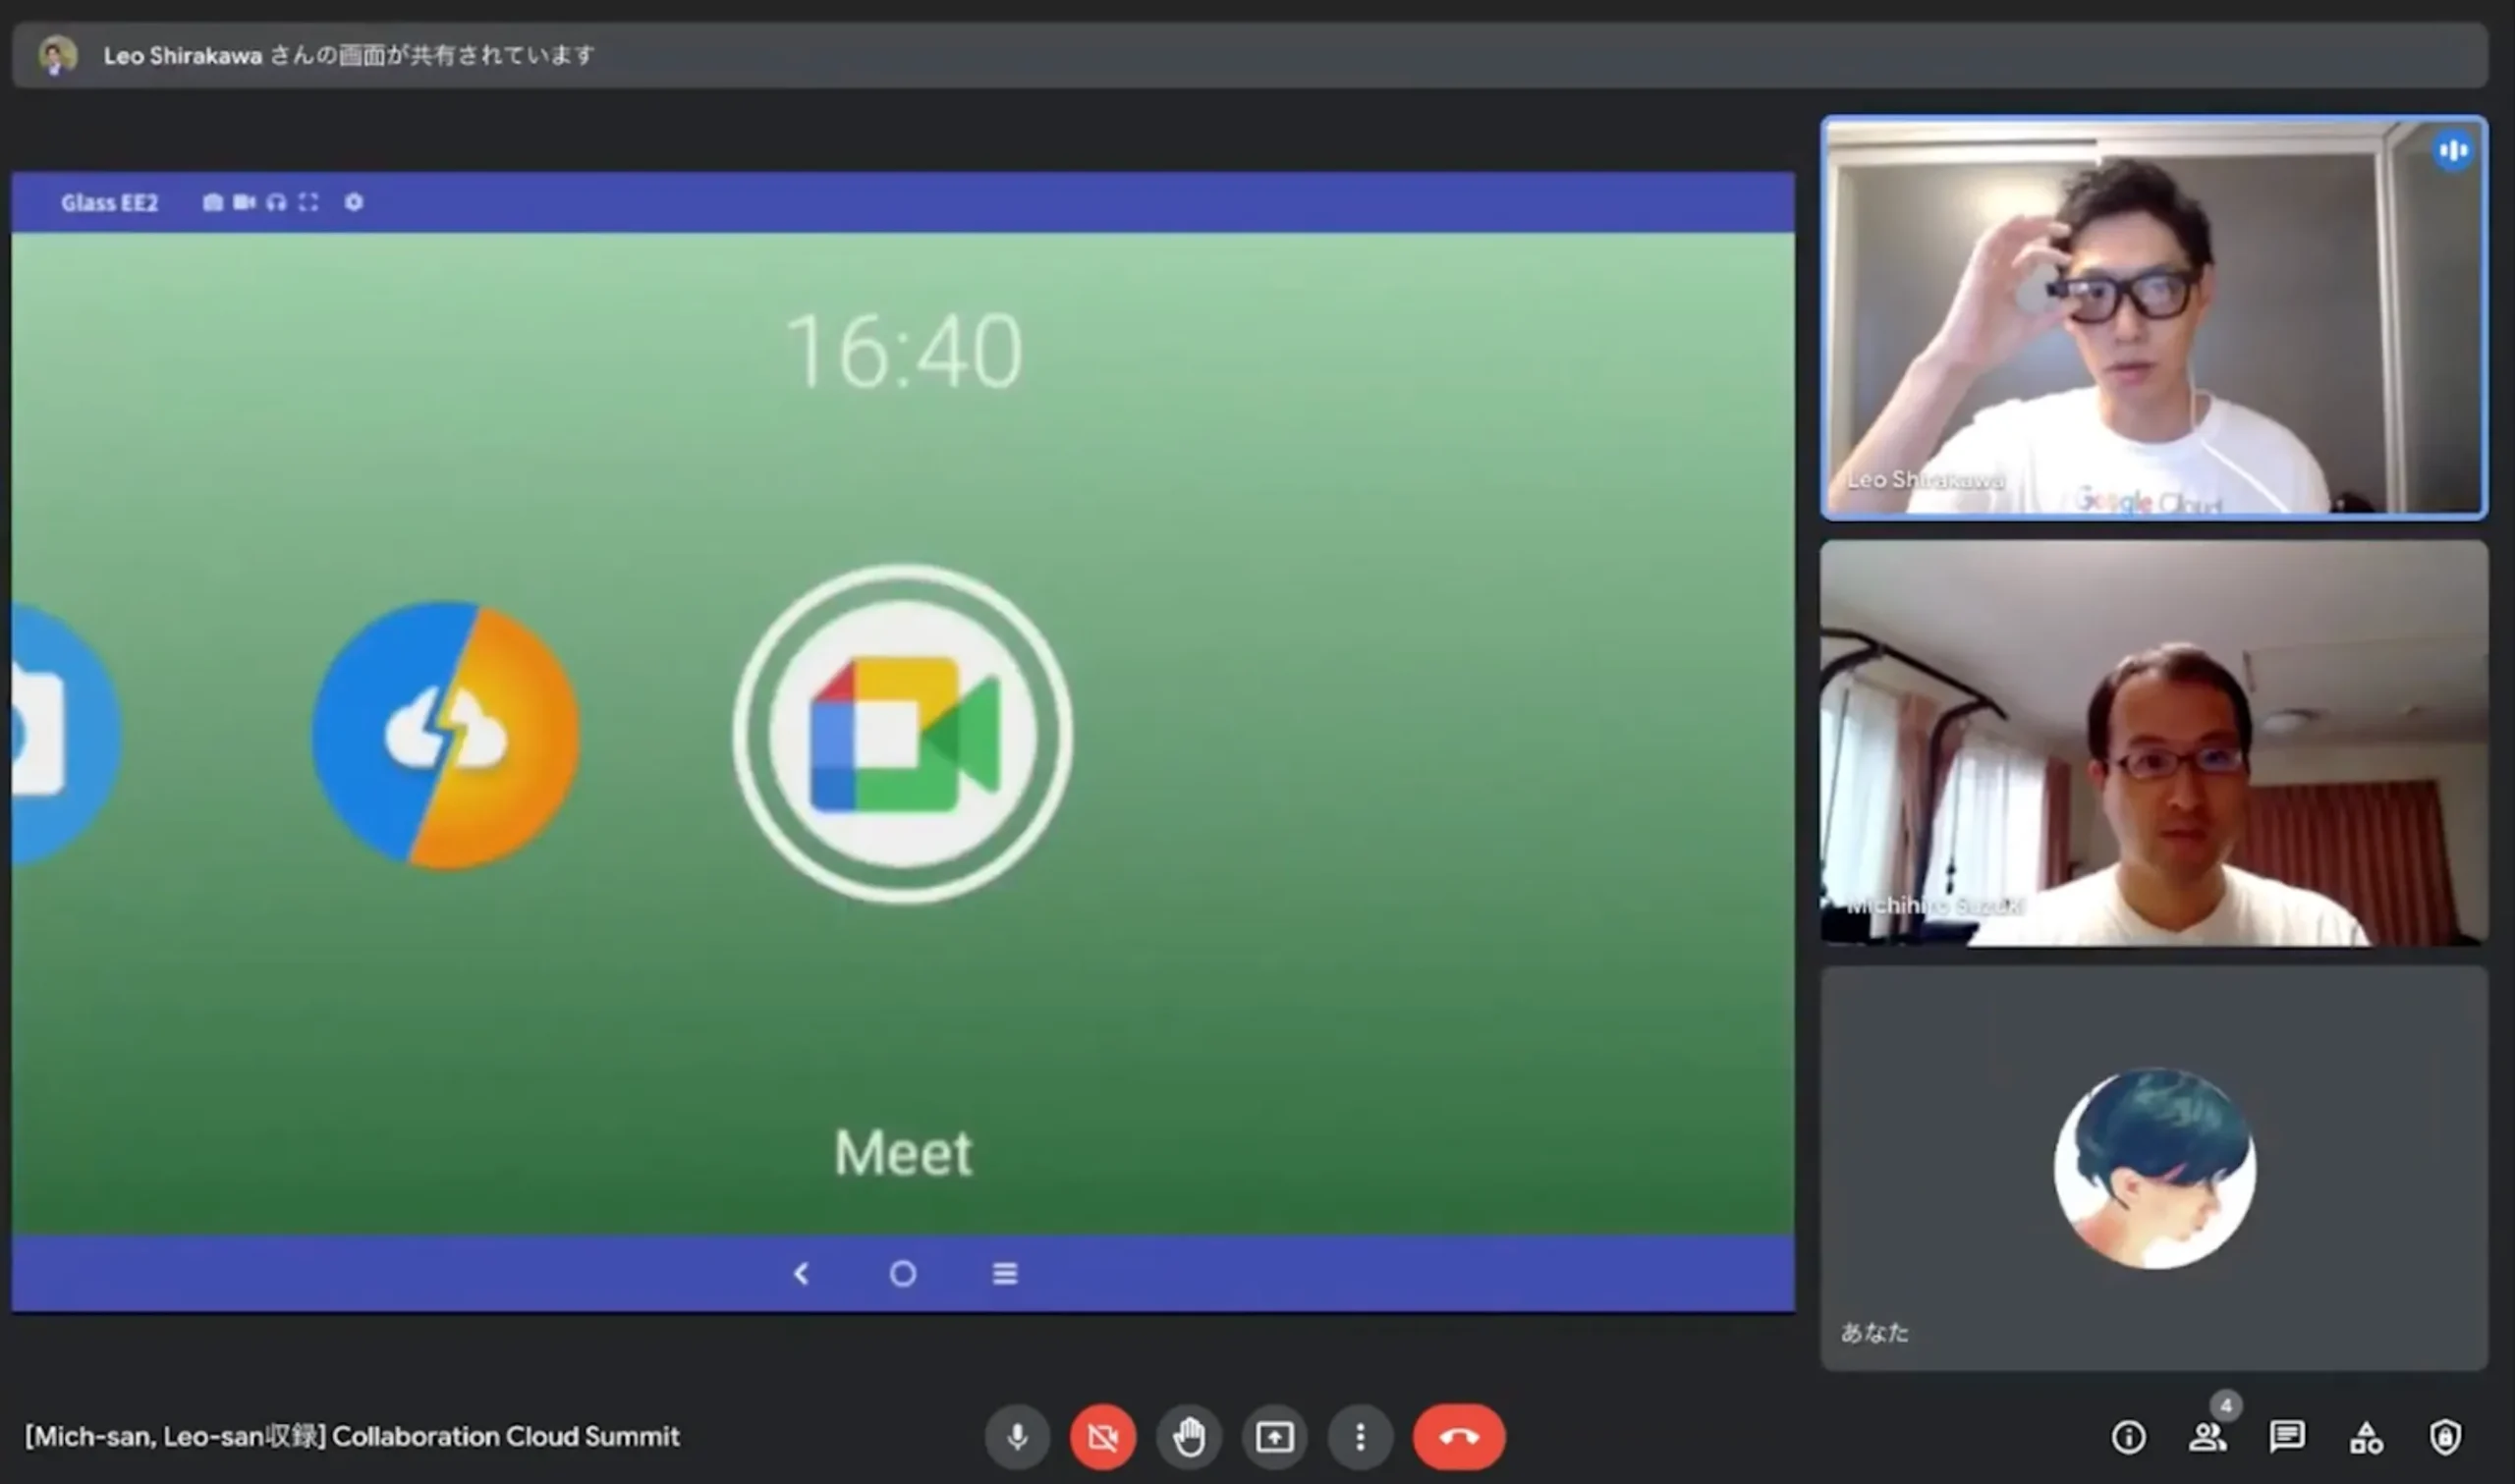The height and width of the screenshot is (1484, 2515).
Task: Open the three-dot more options menu
Action: [1360, 1437]
